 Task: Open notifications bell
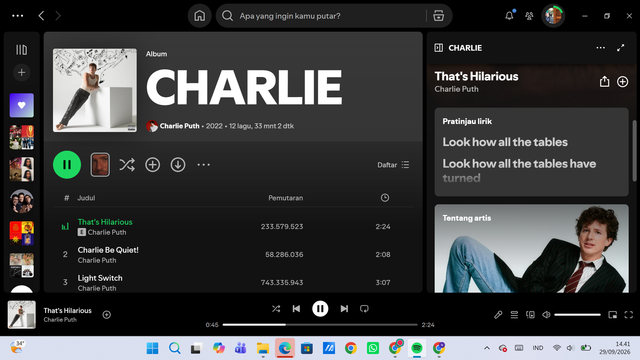point(509,16)
